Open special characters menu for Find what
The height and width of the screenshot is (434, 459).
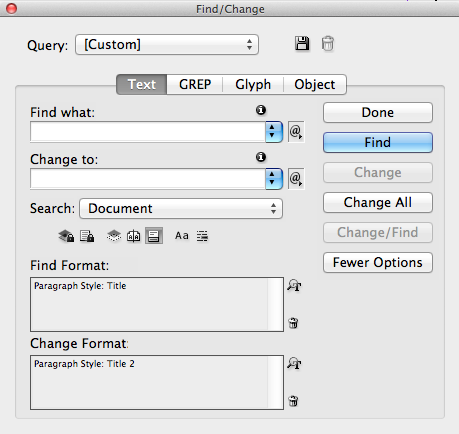(296, 132)
